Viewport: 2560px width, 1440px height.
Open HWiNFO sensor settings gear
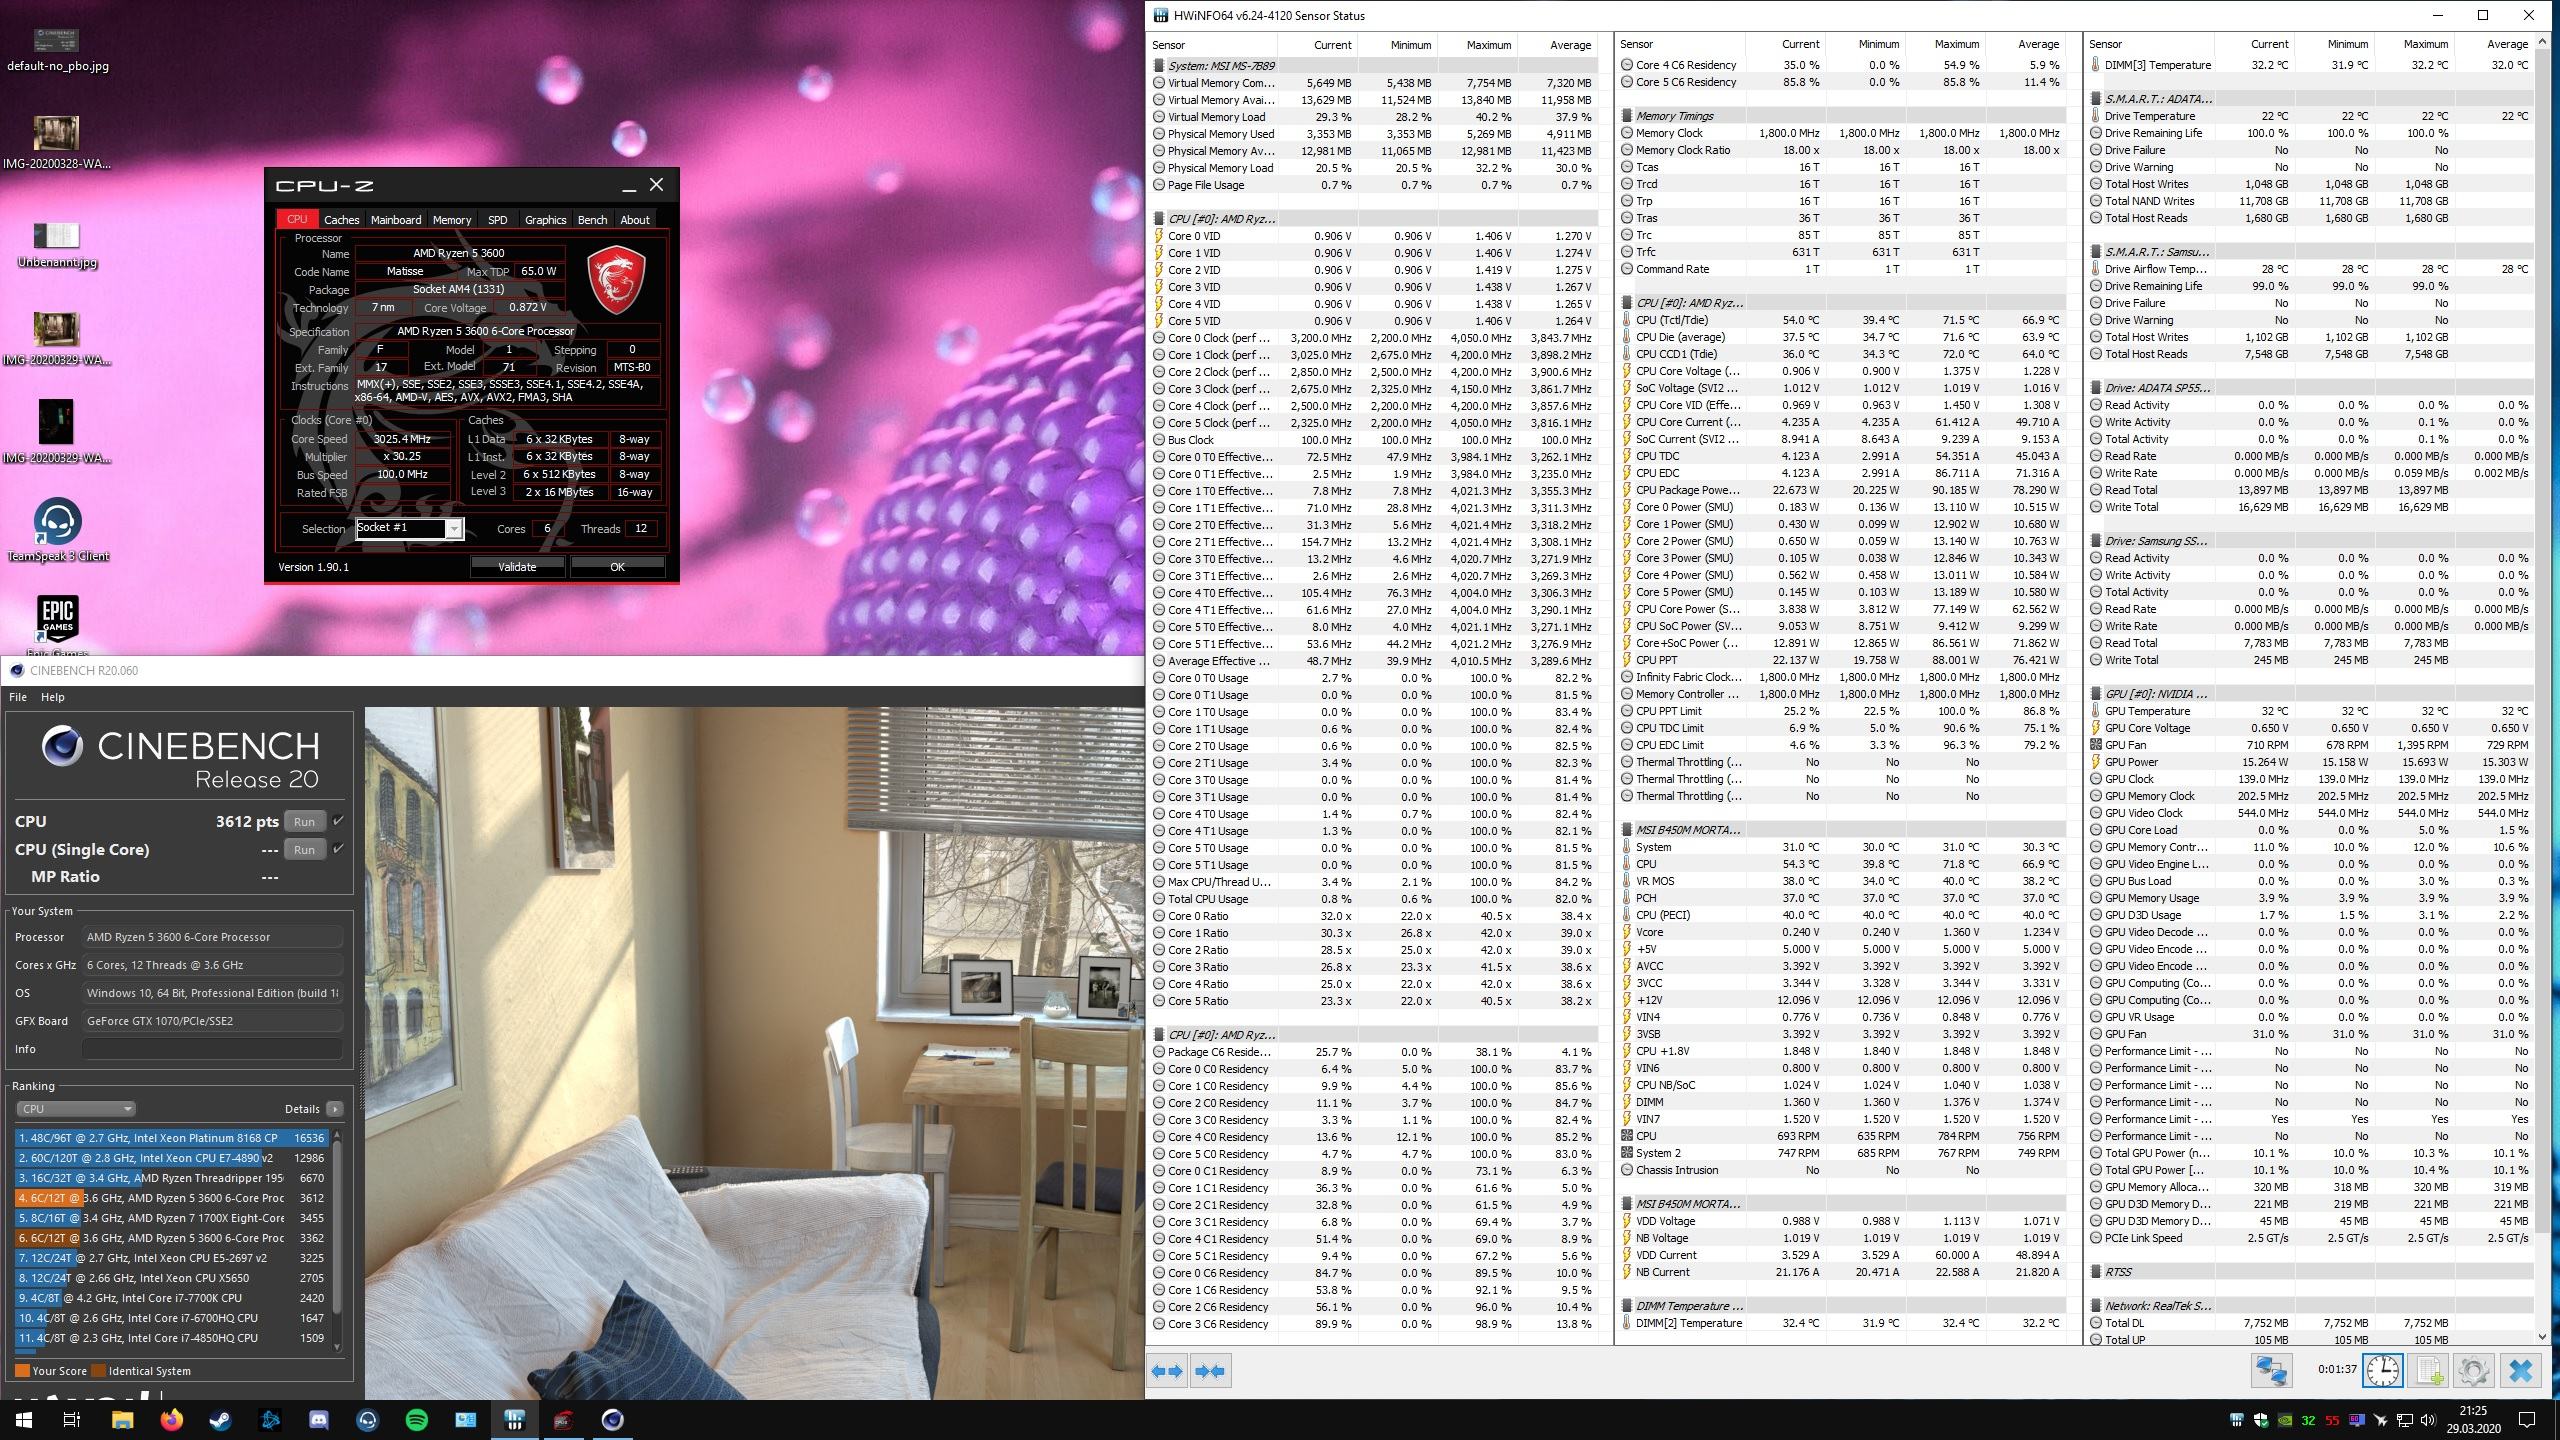coord(2473,1370)
